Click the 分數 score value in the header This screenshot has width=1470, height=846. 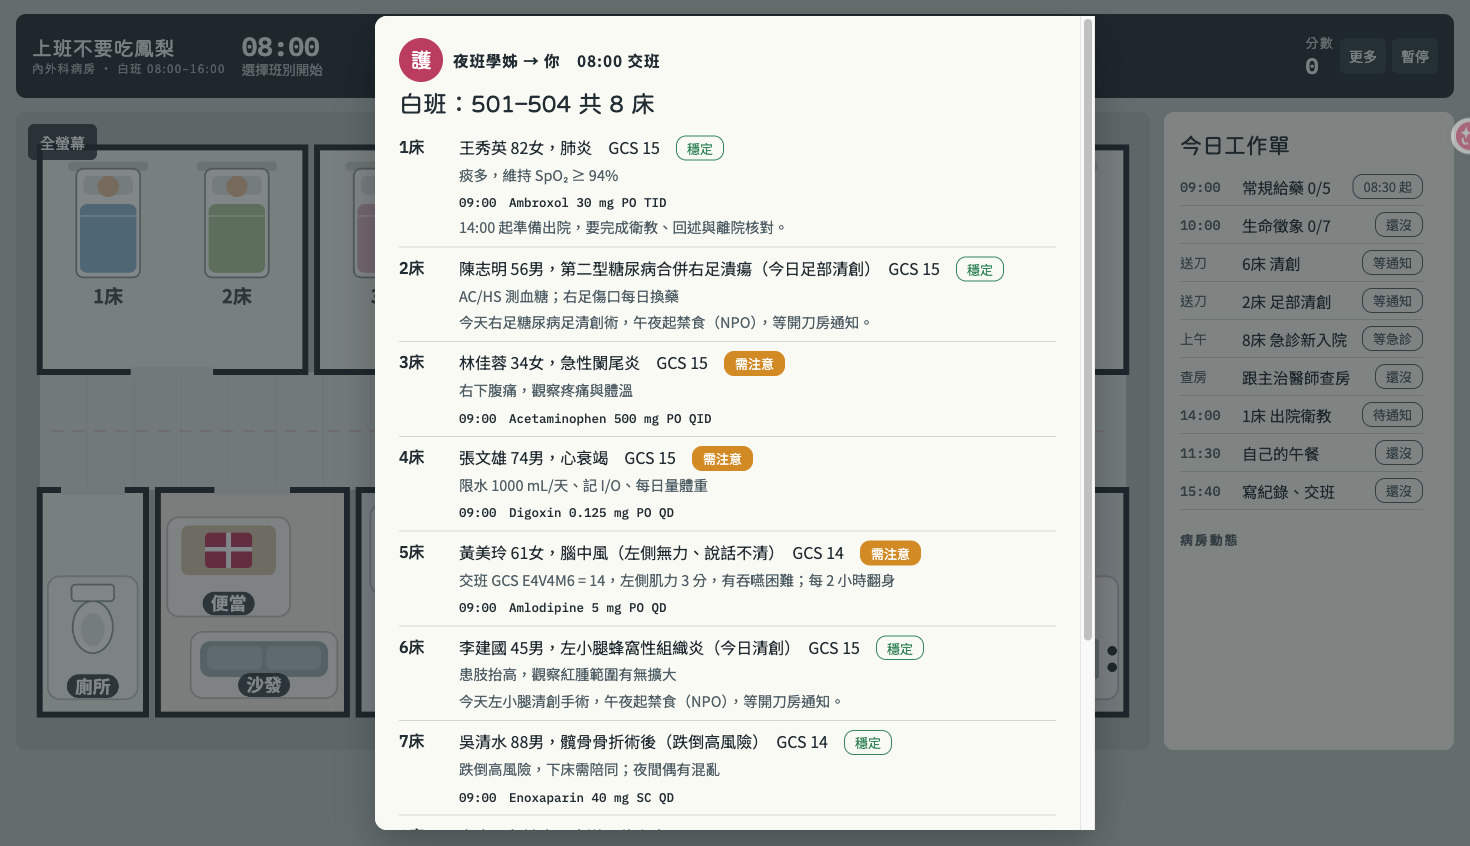coord(1312,67)
